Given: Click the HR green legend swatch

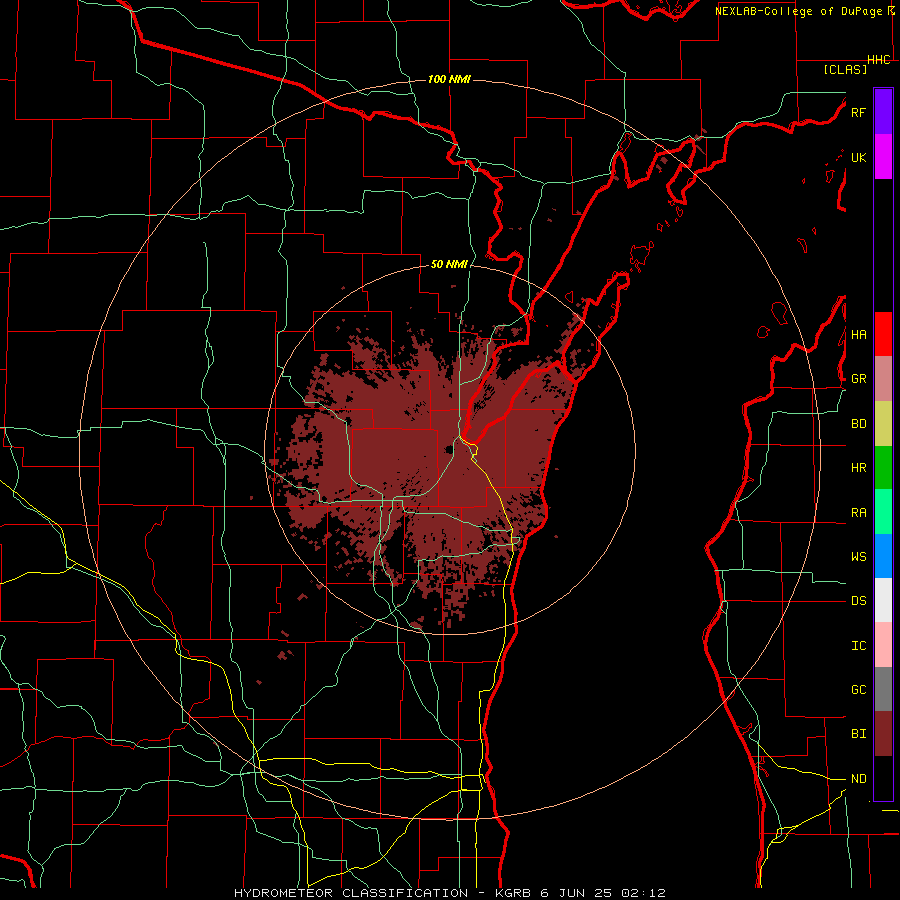Looking at the screenshot, I should click(x=883, y=467).
